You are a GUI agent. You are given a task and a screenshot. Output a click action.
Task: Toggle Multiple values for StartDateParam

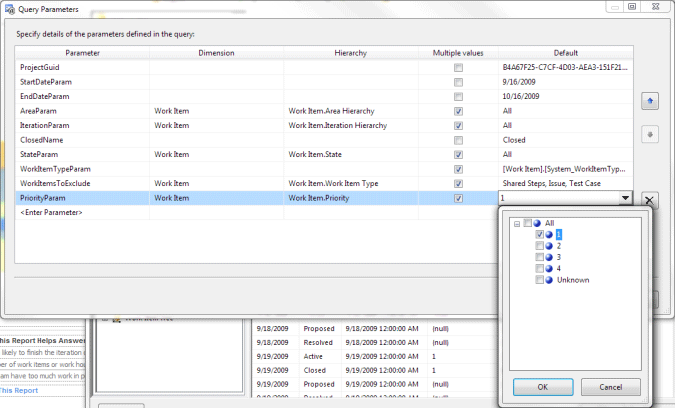[458, 82]
